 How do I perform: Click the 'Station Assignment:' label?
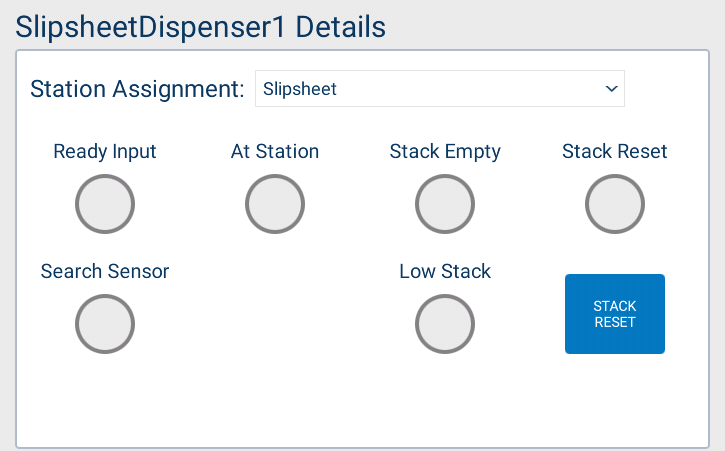pos(137,89)
